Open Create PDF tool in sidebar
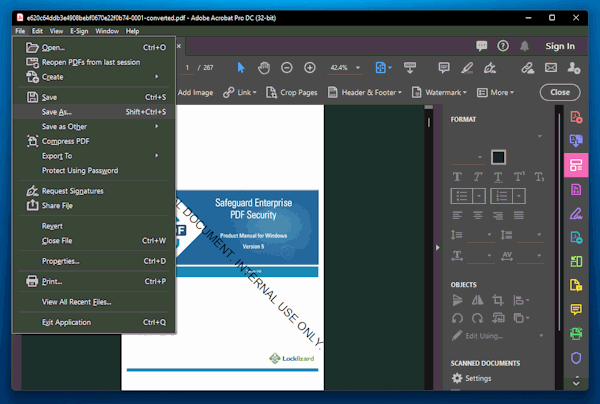Screen dimensions: 600x404 576,117
